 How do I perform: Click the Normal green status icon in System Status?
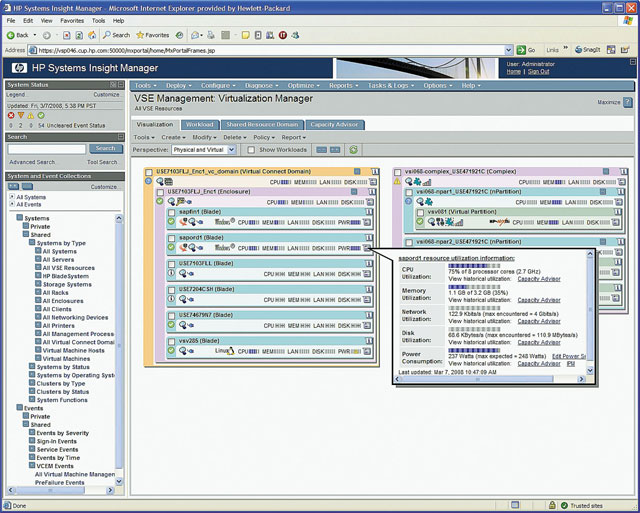pyautogui.click(x=41, y=115)
